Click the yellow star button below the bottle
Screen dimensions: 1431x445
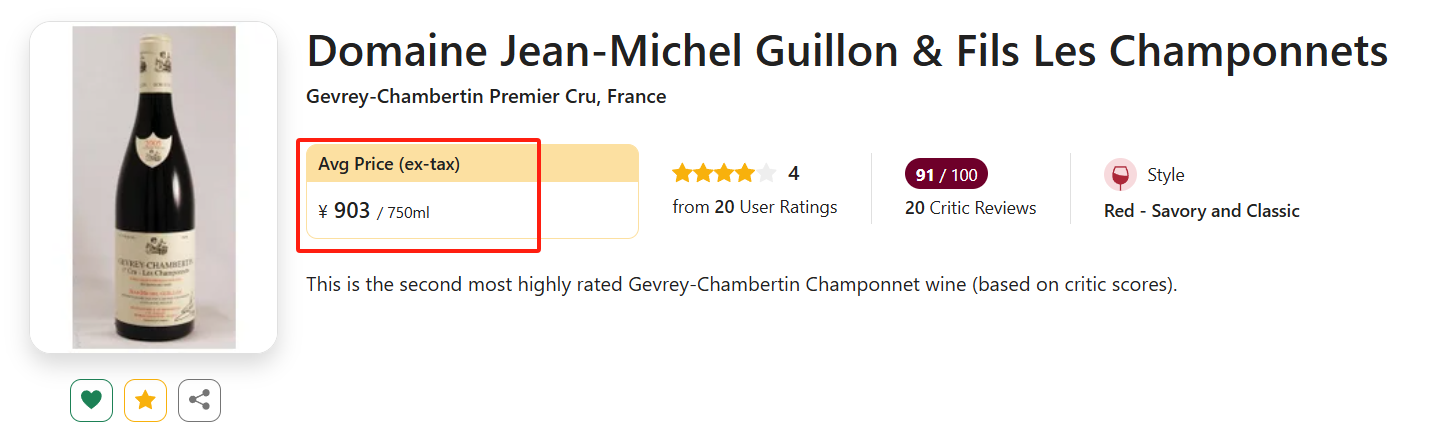point(145,401)
